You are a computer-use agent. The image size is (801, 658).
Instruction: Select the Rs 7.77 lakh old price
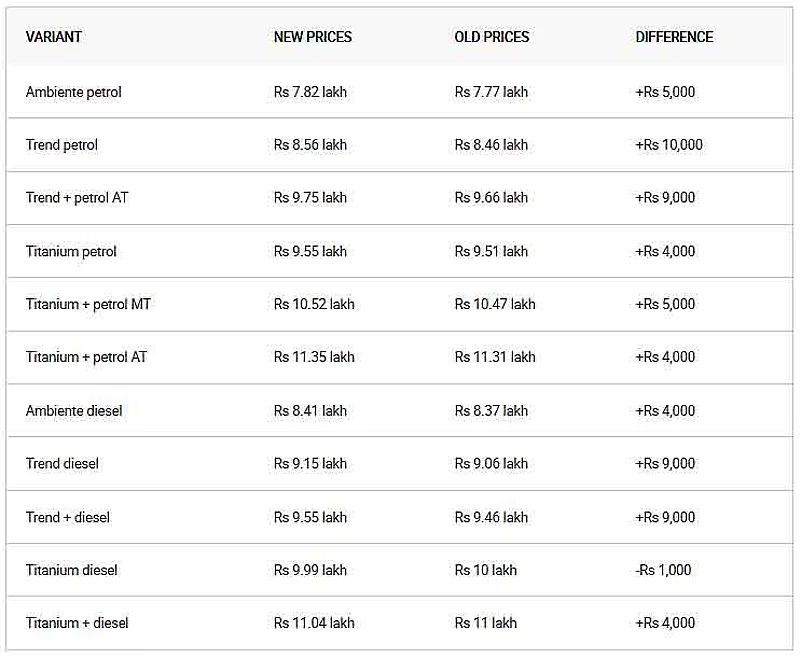pos(491,92)
